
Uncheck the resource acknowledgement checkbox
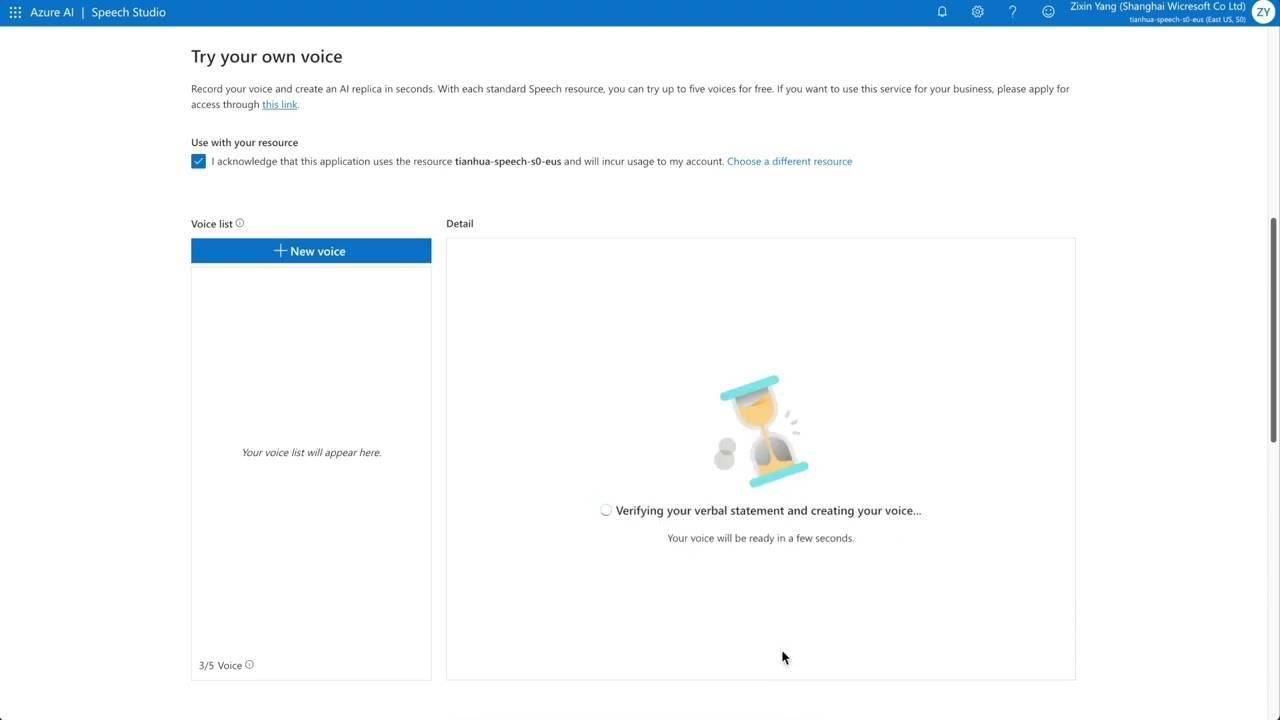198,161
